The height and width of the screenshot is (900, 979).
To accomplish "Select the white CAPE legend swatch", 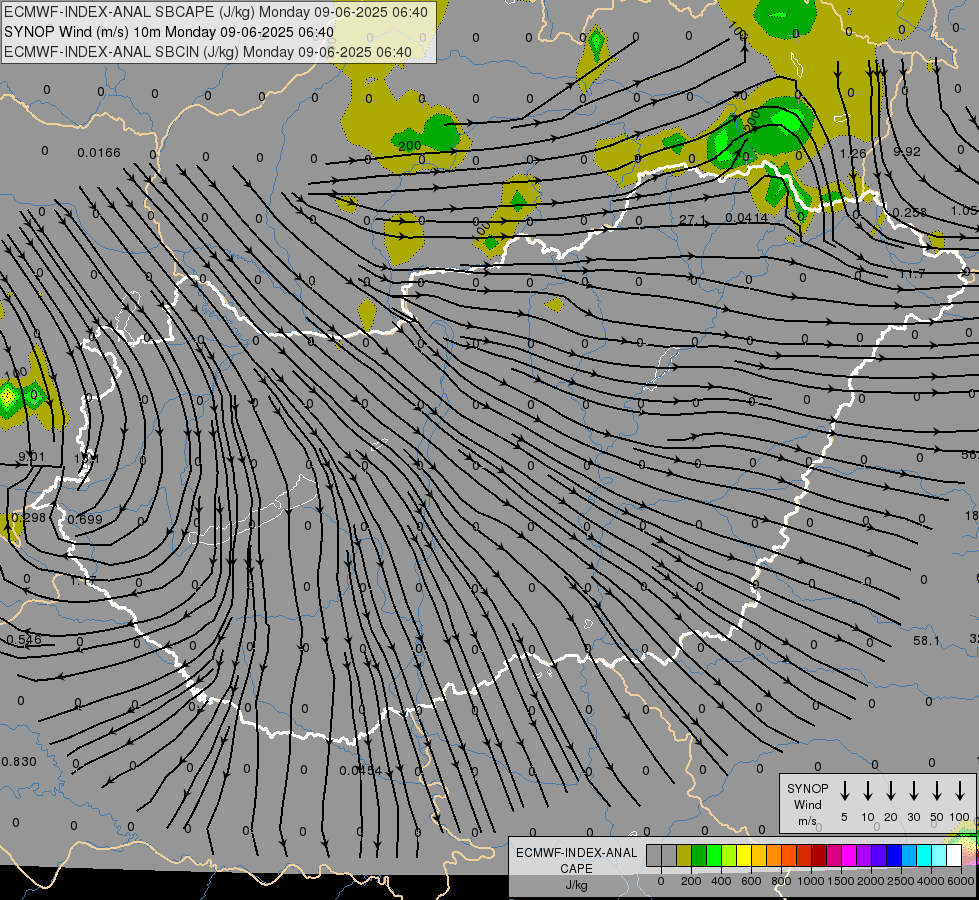I will [x=955, y=856].
